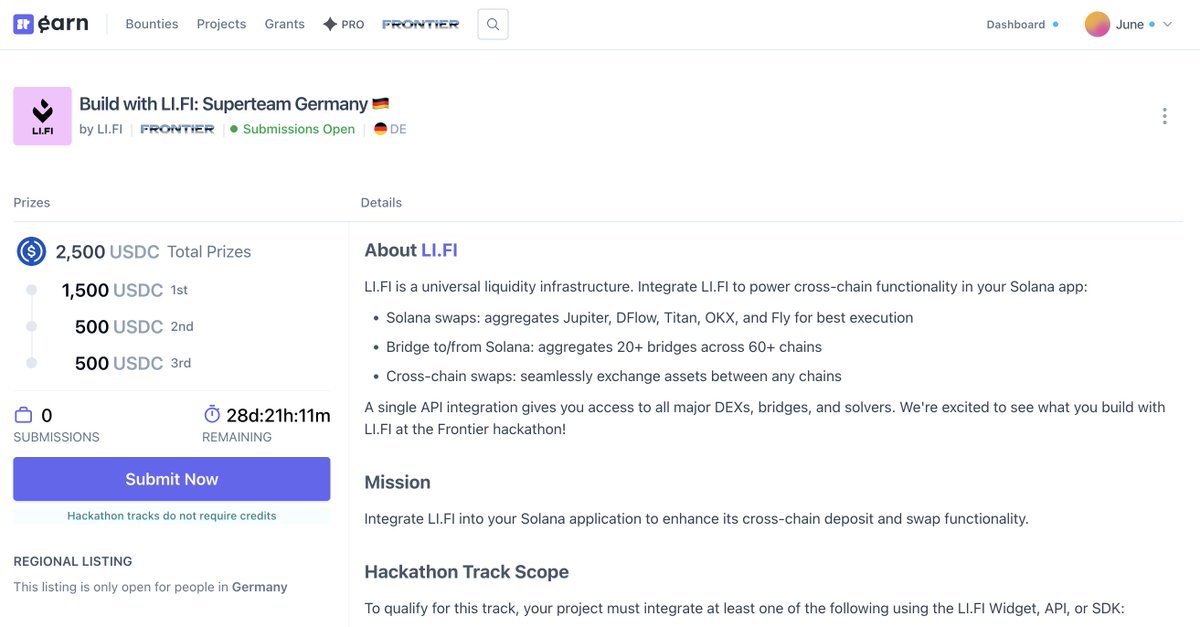This screenshot has height=627, width=1200.
Task: Open the FRONTIER page from the navigation
Action: point(420,23)
